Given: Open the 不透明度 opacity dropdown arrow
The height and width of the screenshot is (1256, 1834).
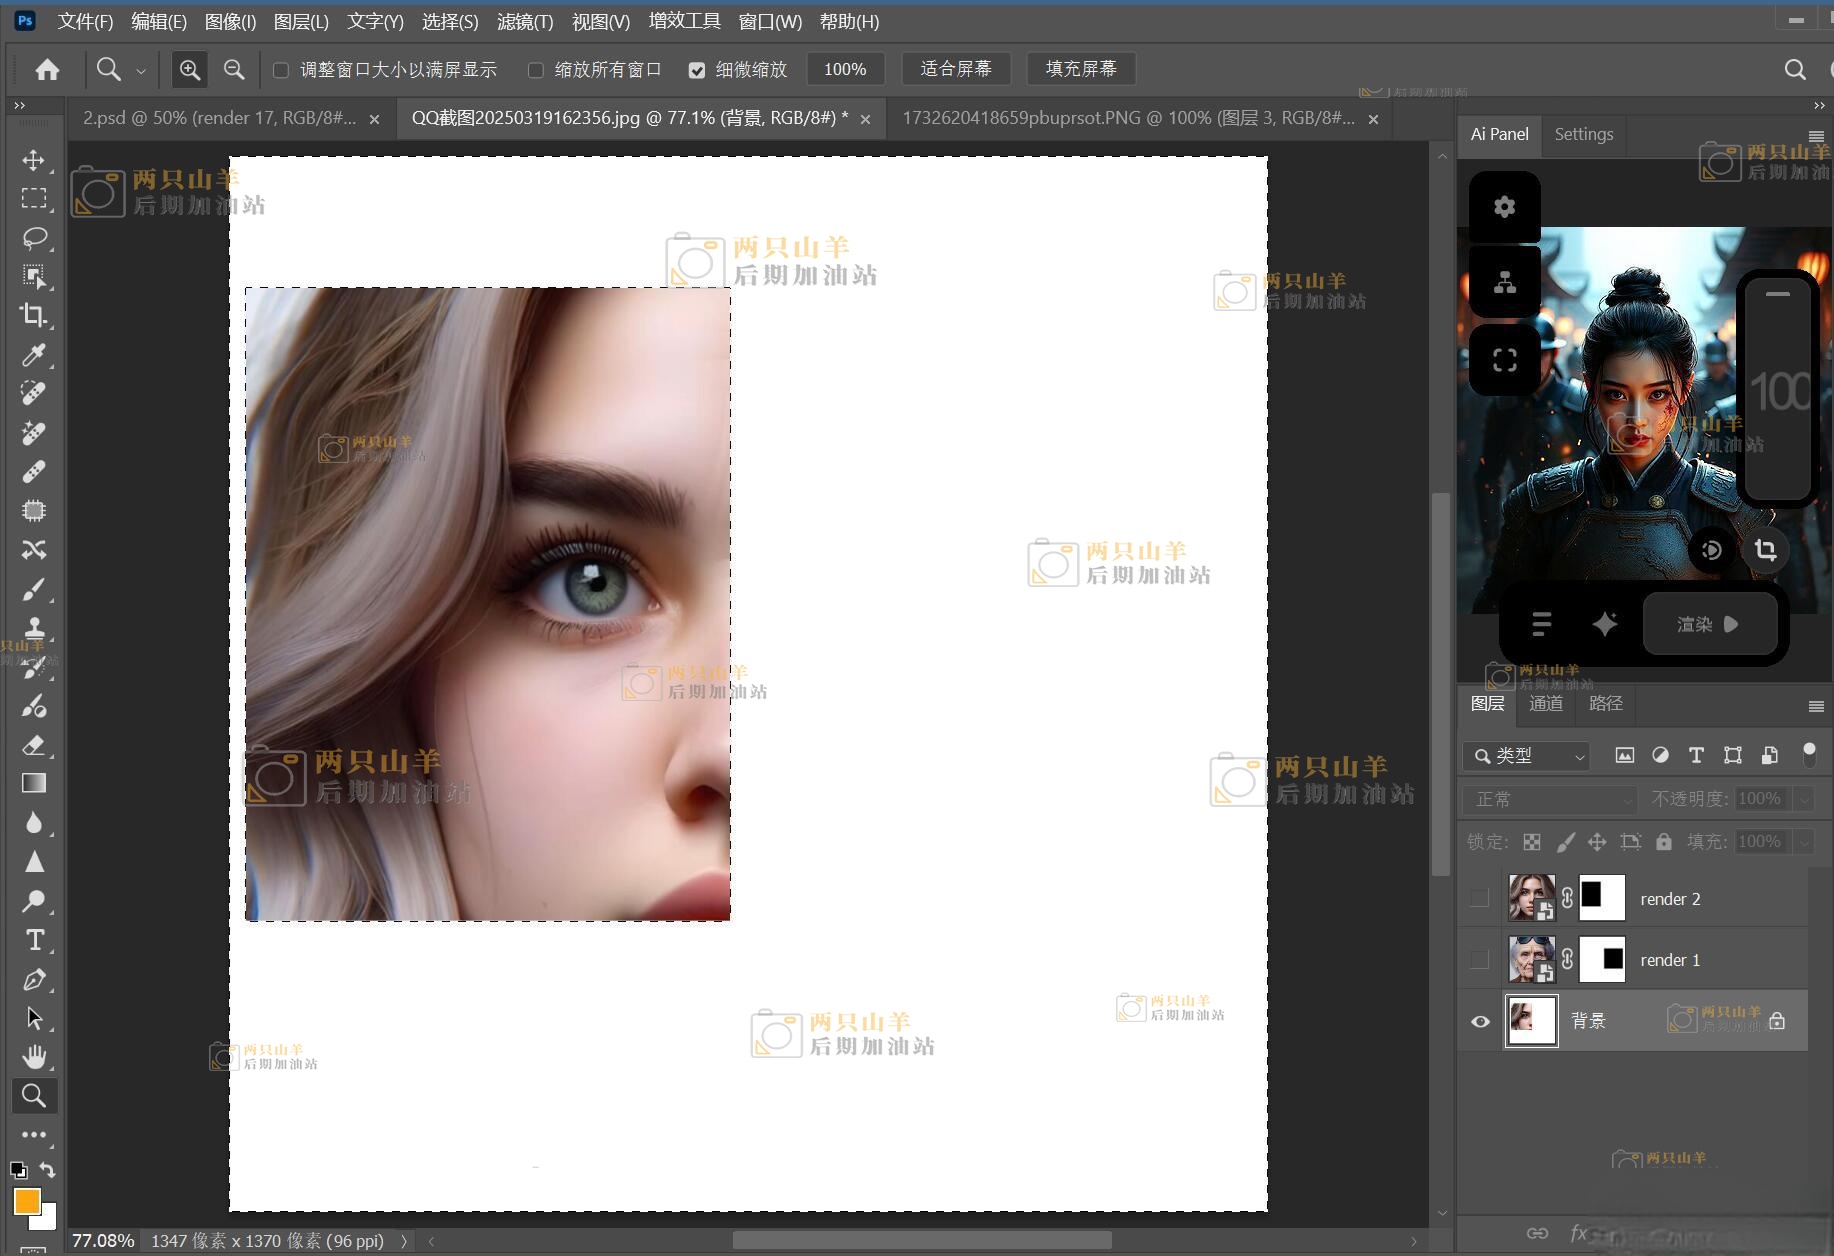Looking at the screenshot, I should (x=1803, y=799).
